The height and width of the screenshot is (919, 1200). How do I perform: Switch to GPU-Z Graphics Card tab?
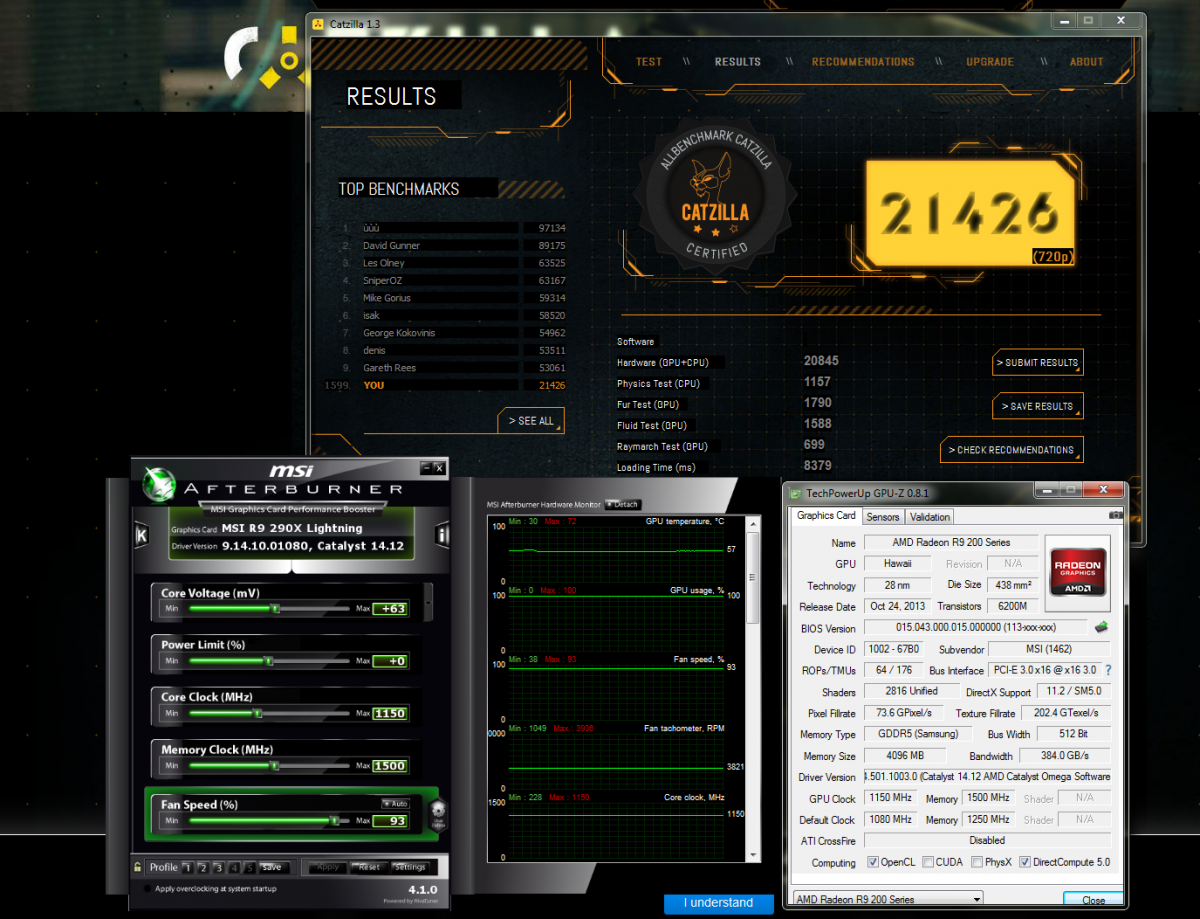click(x=826, y=516)
